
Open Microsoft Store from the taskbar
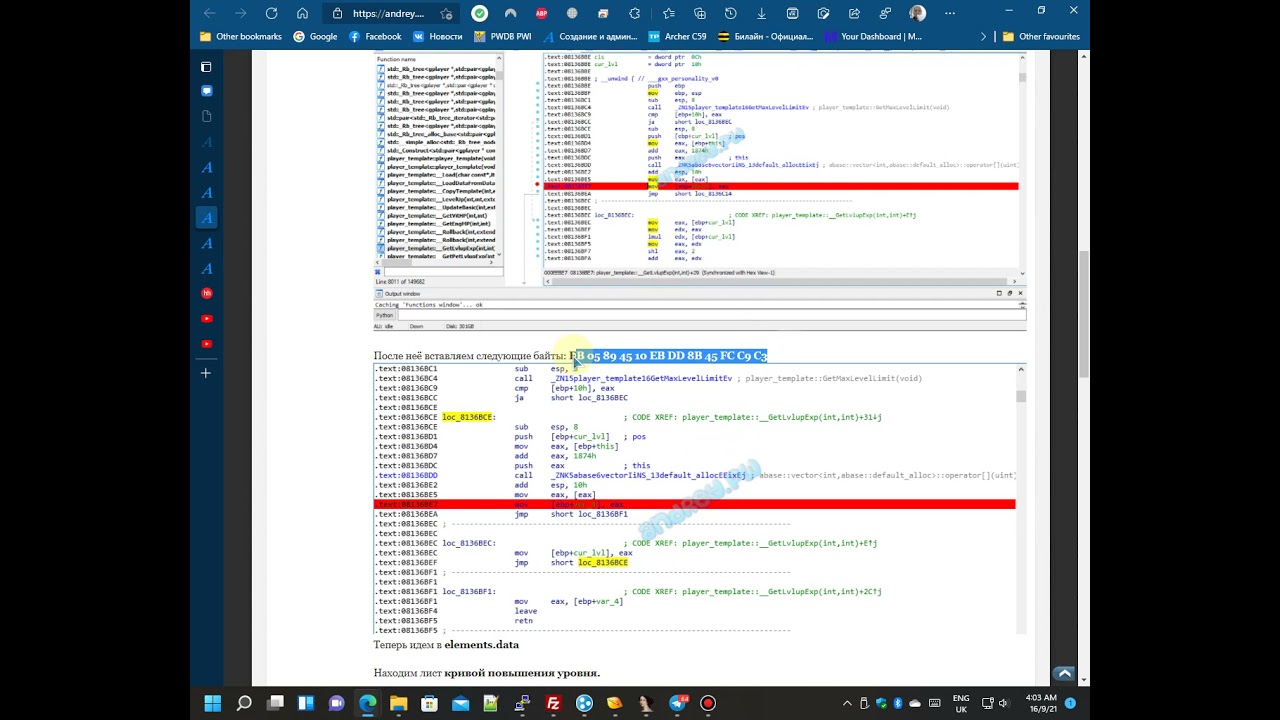(429, 703)
